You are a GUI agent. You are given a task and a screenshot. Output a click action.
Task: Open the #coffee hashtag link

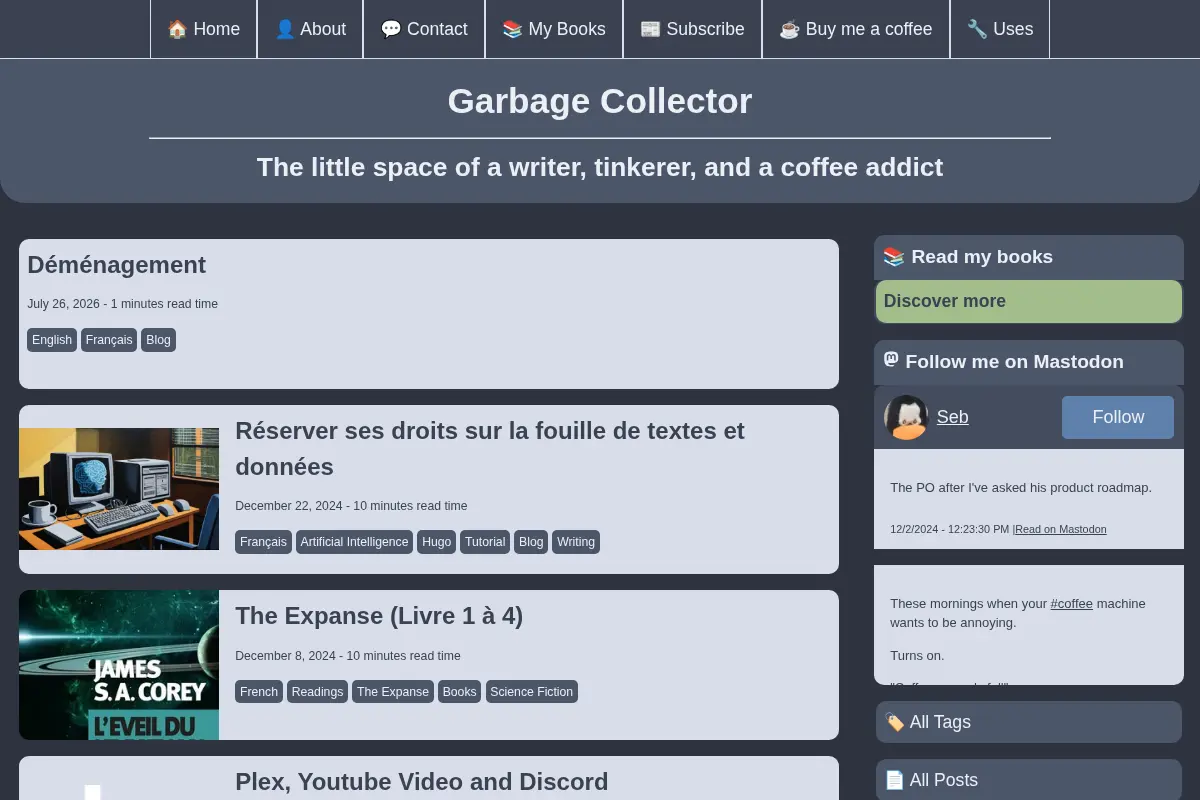click(x=1072, y=604)
